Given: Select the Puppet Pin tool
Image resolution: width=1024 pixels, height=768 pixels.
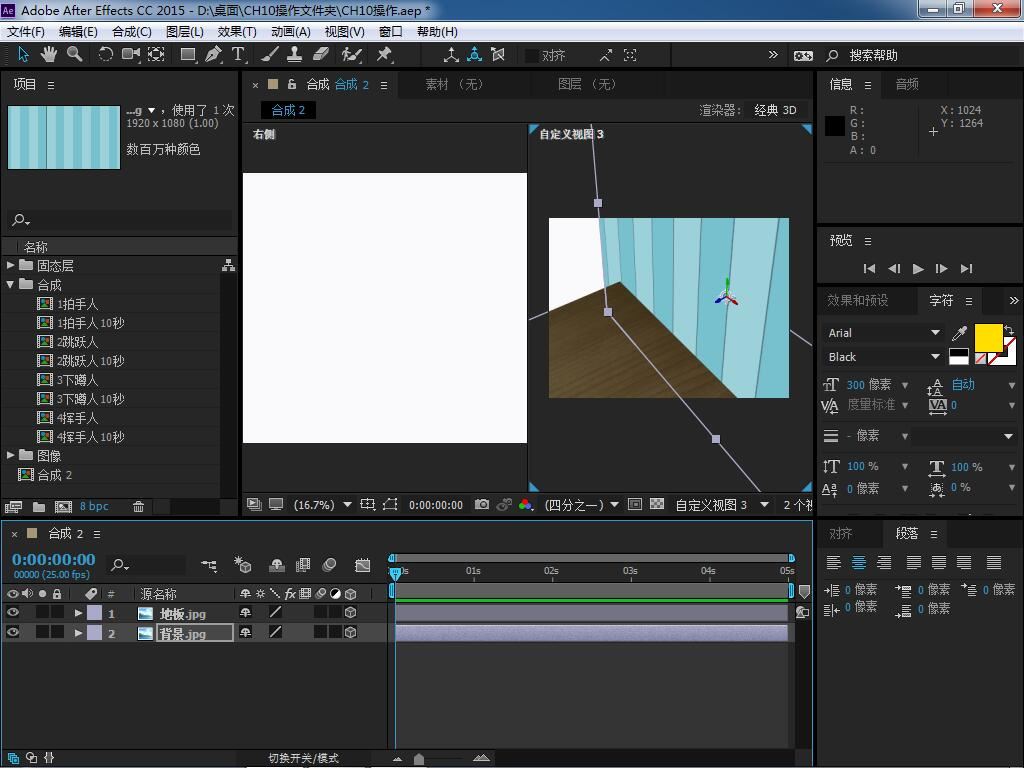Looking at the screenshot, I should [x=384, y=55].
